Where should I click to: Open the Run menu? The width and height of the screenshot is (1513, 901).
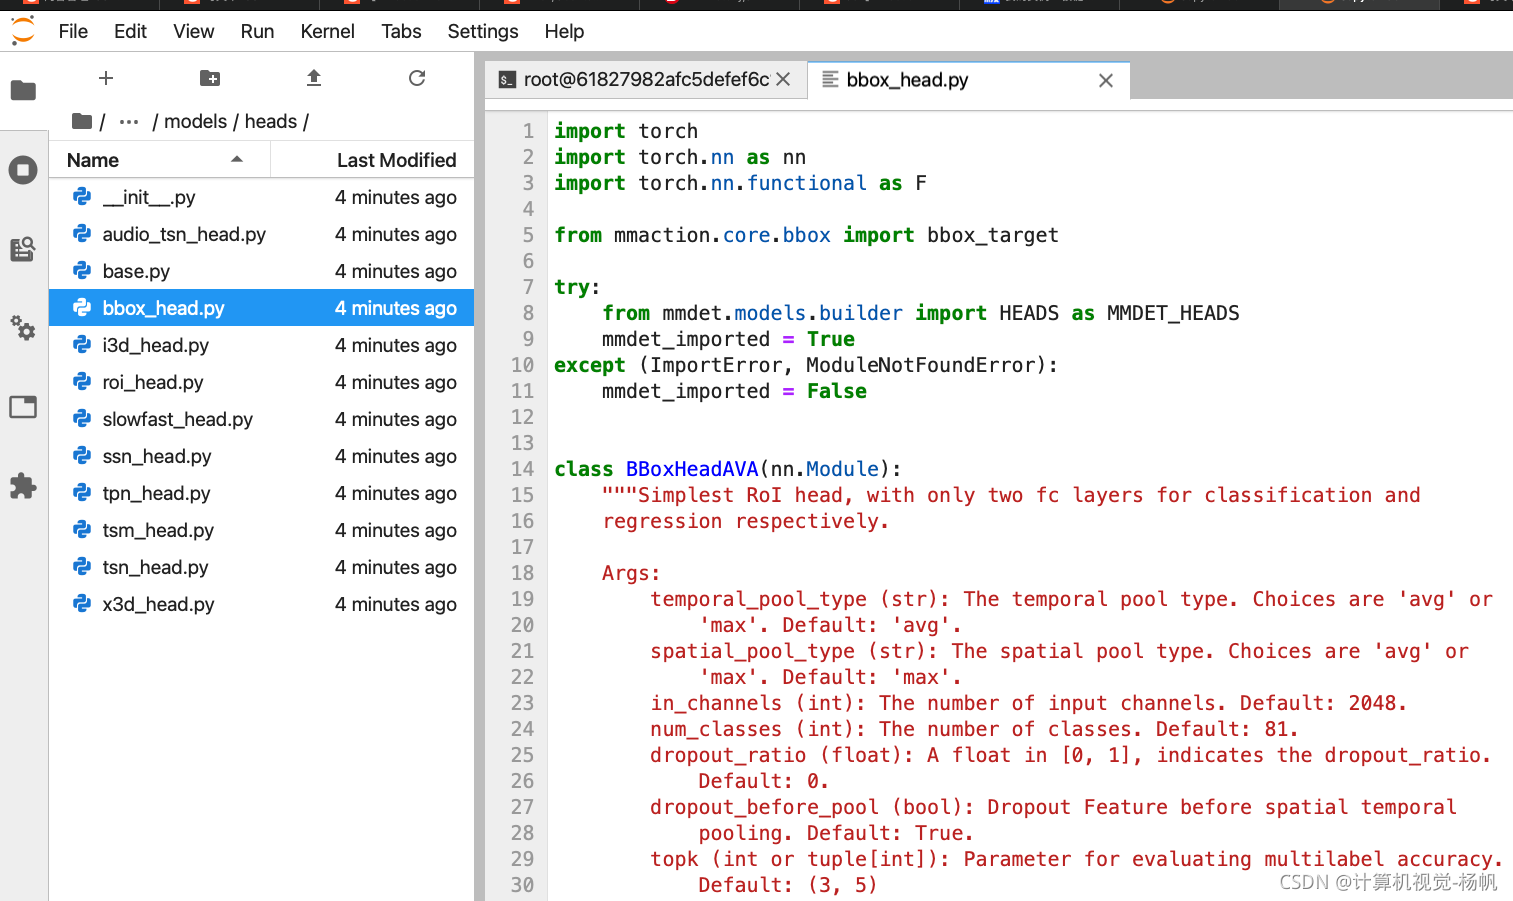(257, 31)
